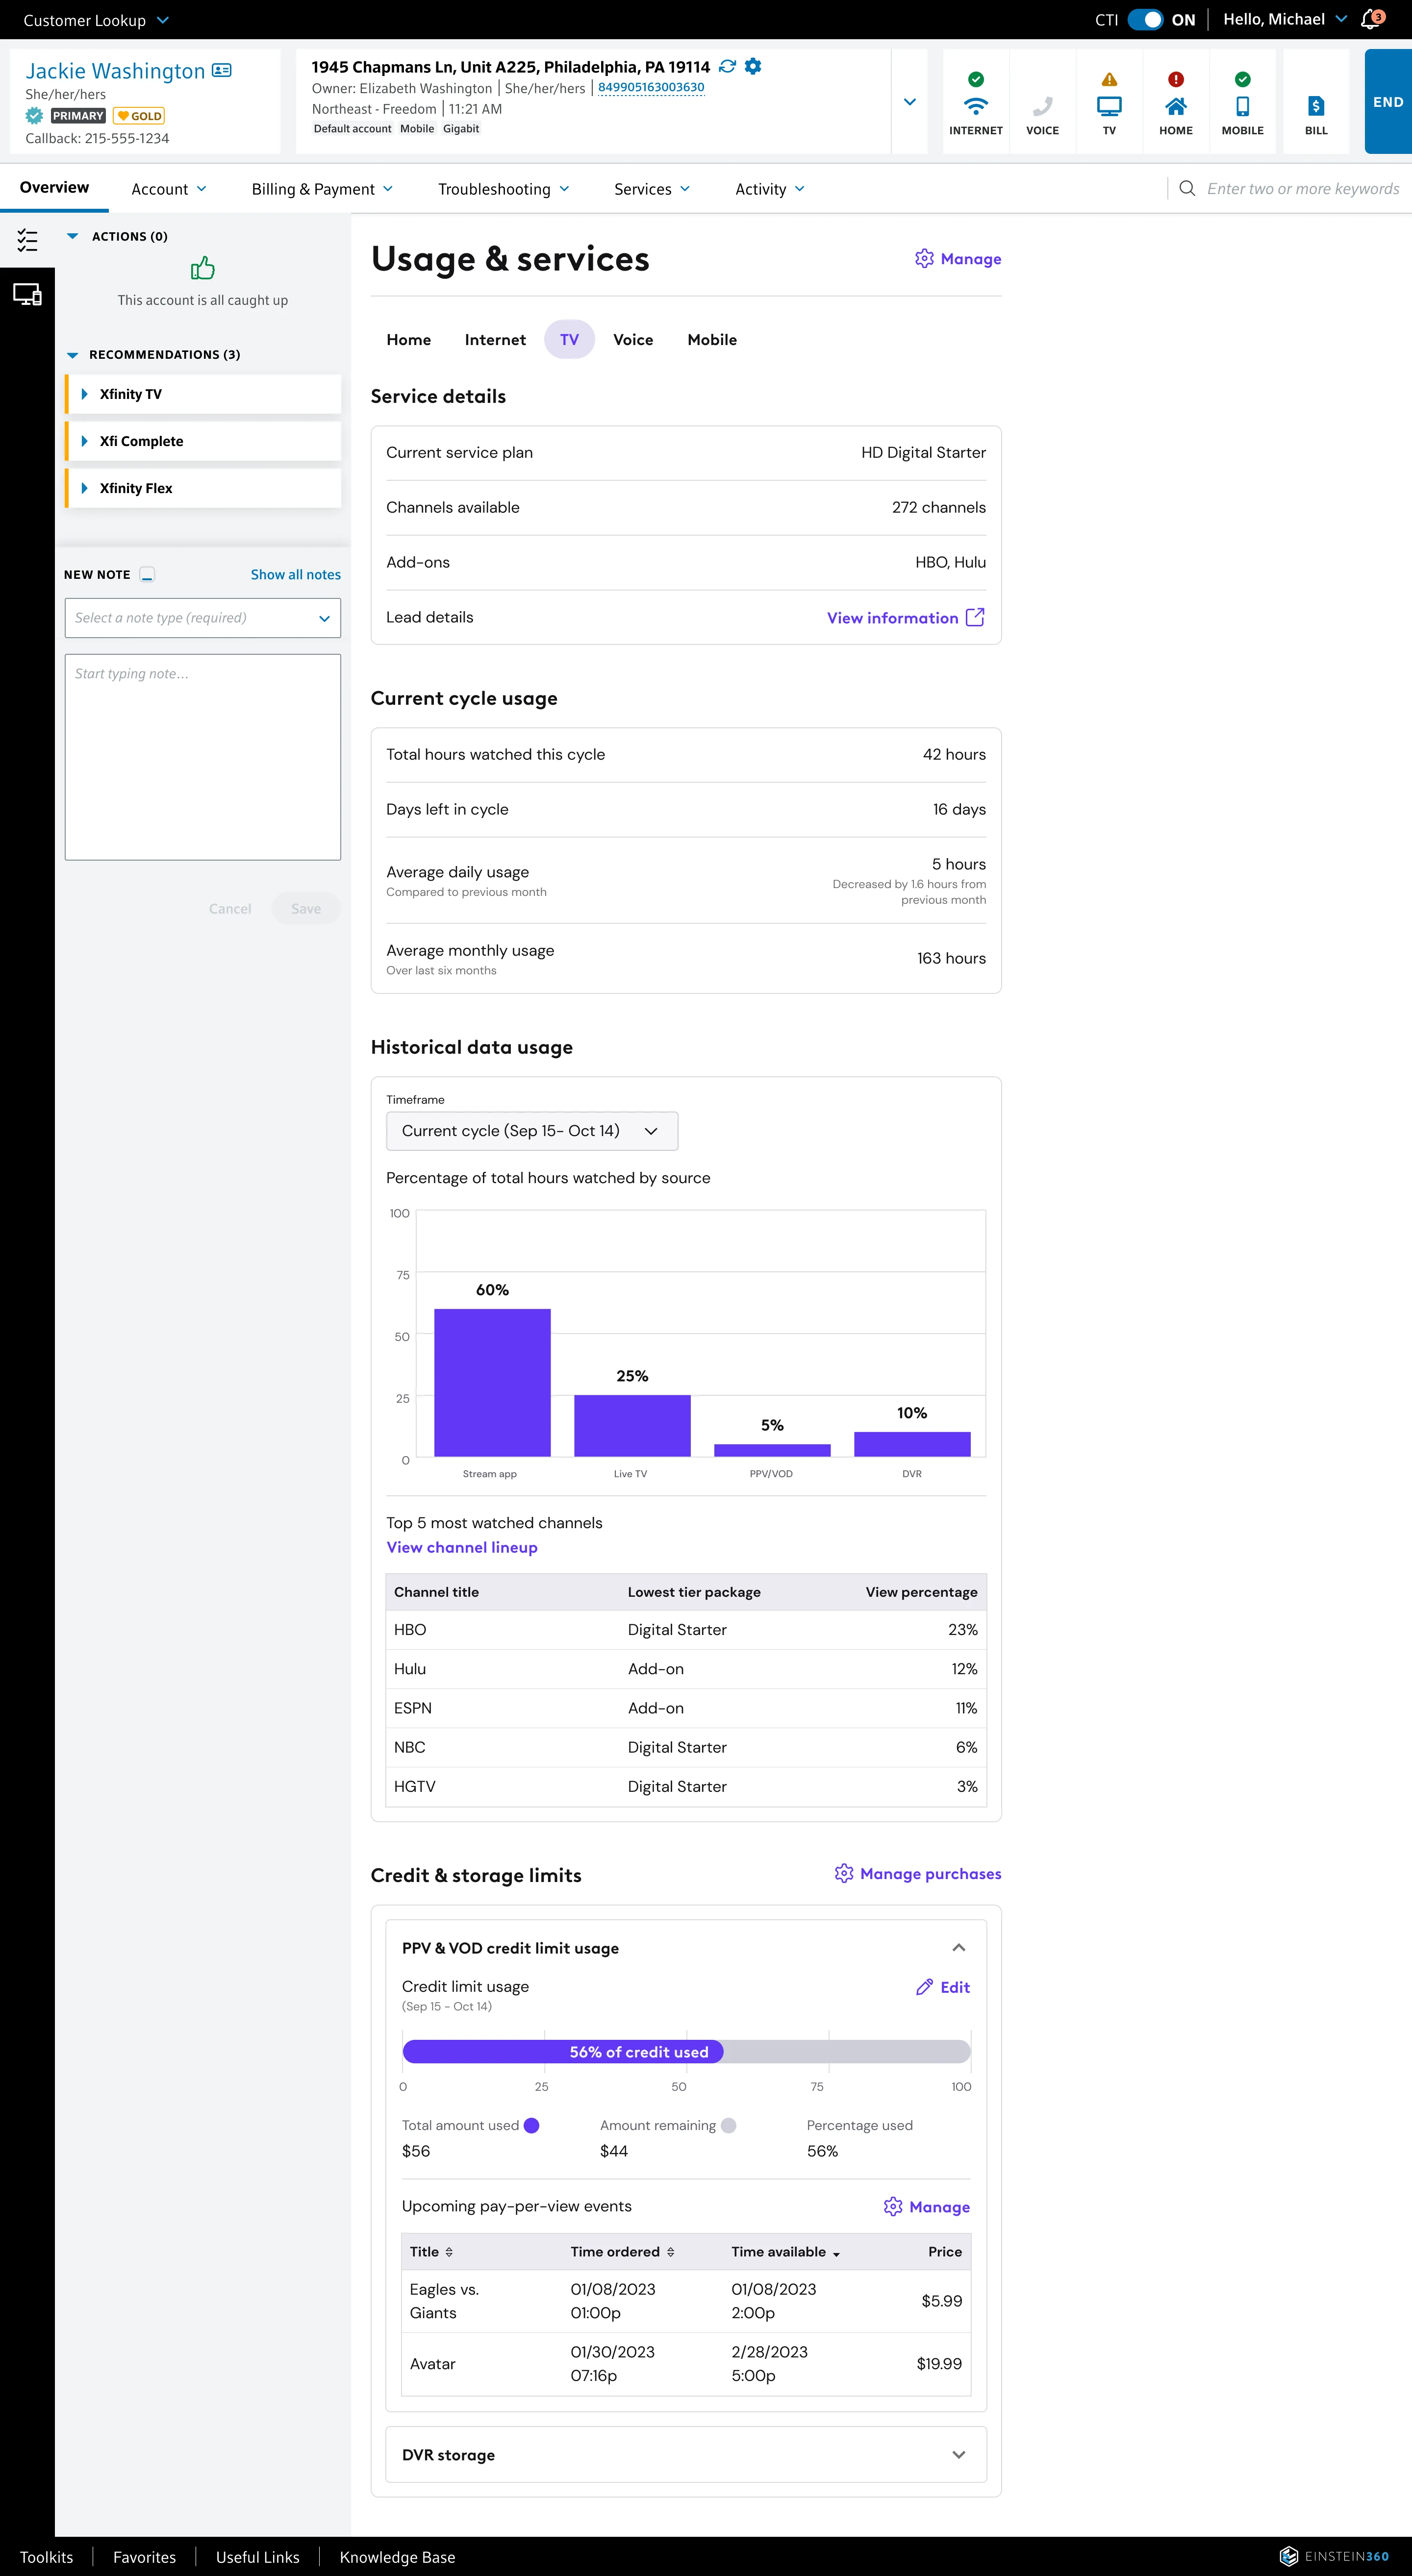This screenshot has height=2576, width=1412.
Task: Open the address settings gear icon
Action: pos(753,66)
